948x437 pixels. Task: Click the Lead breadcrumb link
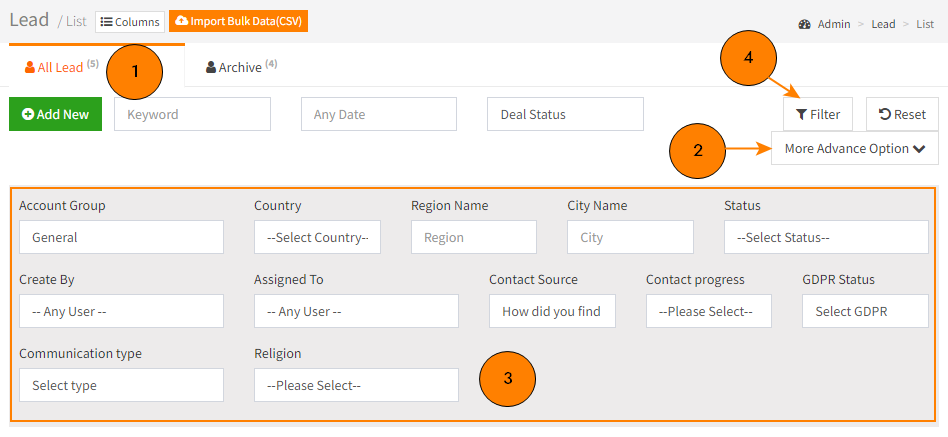(883, 24)
